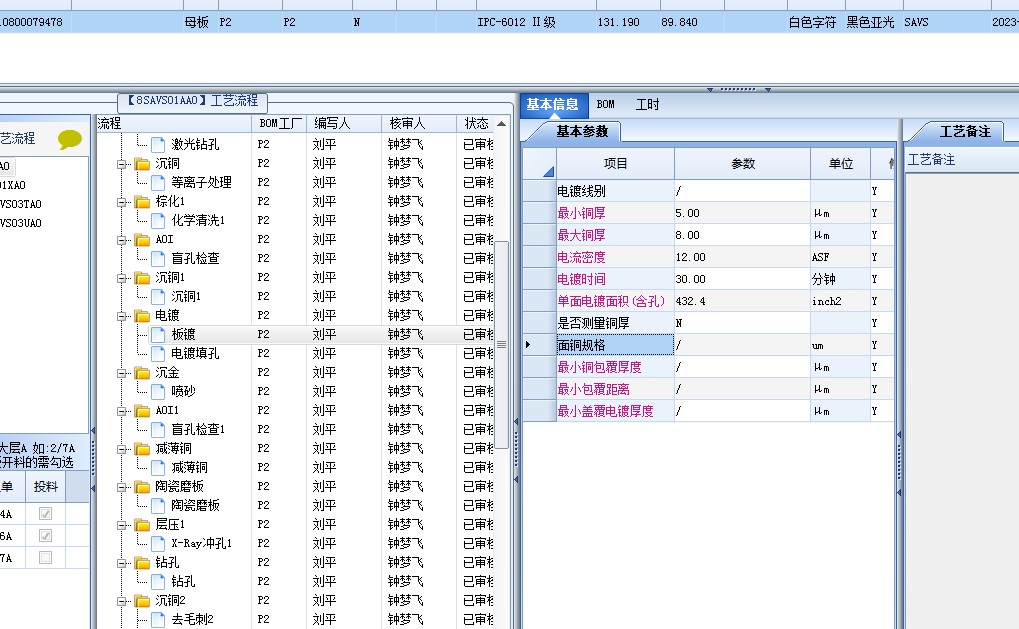Click the document icon beside 激光钻孔
1019x629 pixels.
[x=158, y=144]
